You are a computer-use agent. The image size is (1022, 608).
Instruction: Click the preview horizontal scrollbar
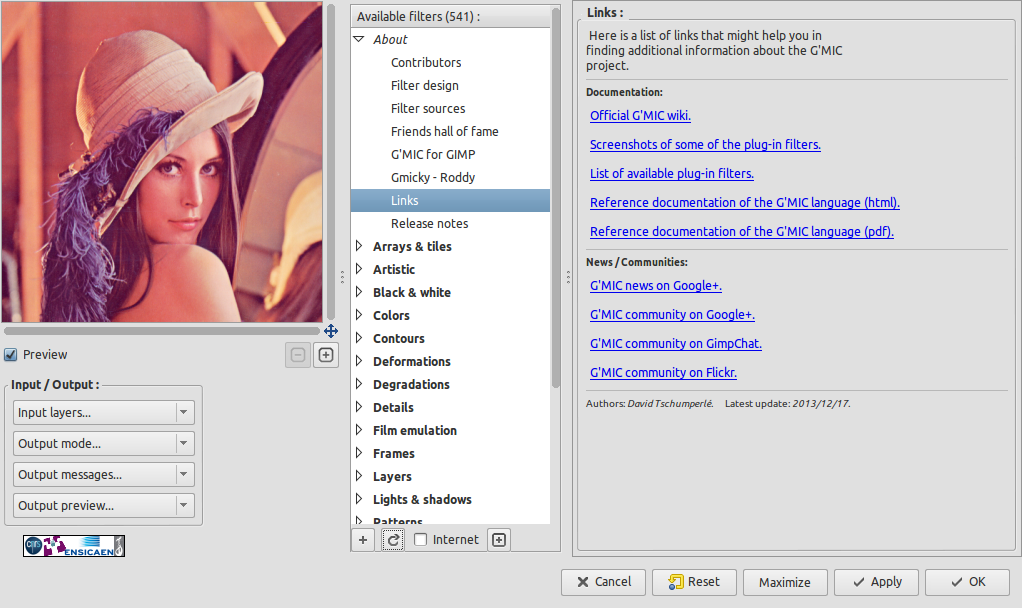pyautogui.click(x=162, y=331)
